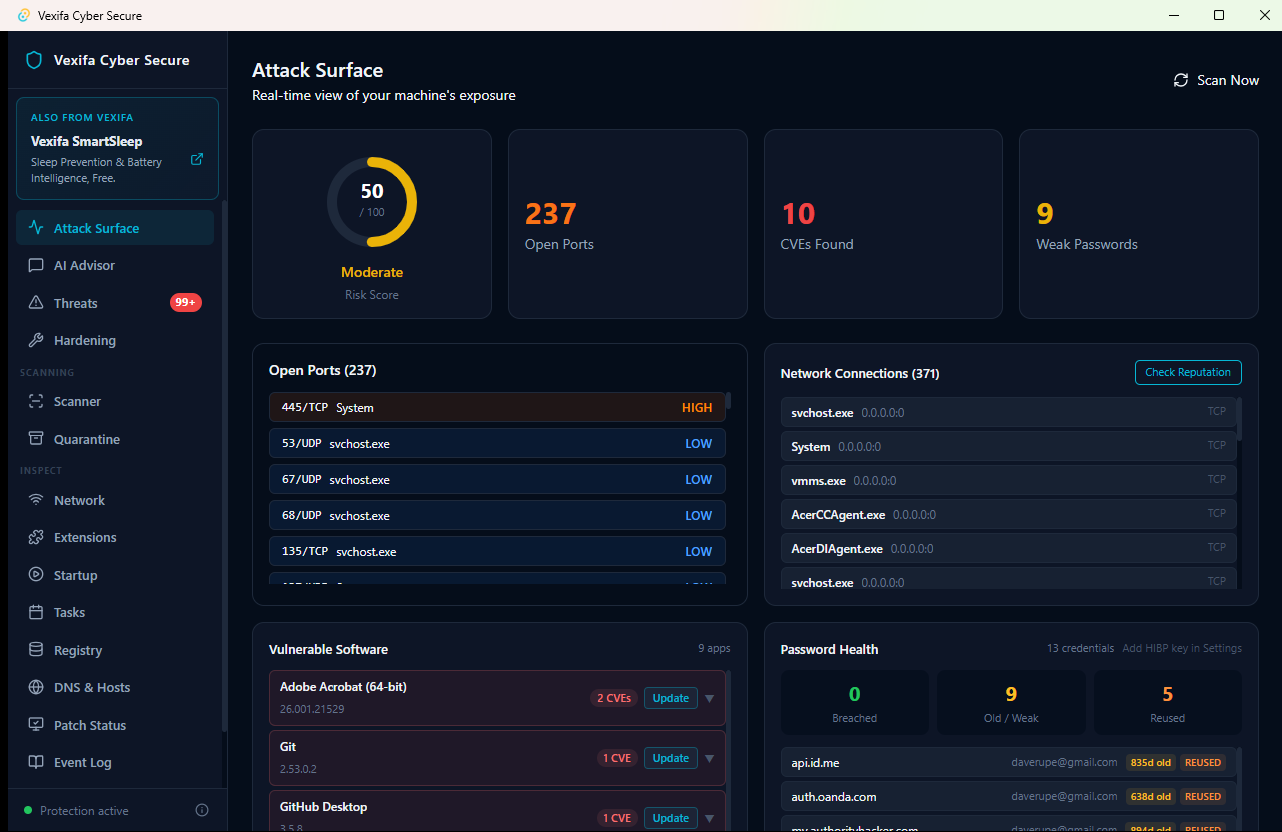Click the Open Ports list scrollbar
The height and width of the screenshot is (832, 1282).
point(728,401)
